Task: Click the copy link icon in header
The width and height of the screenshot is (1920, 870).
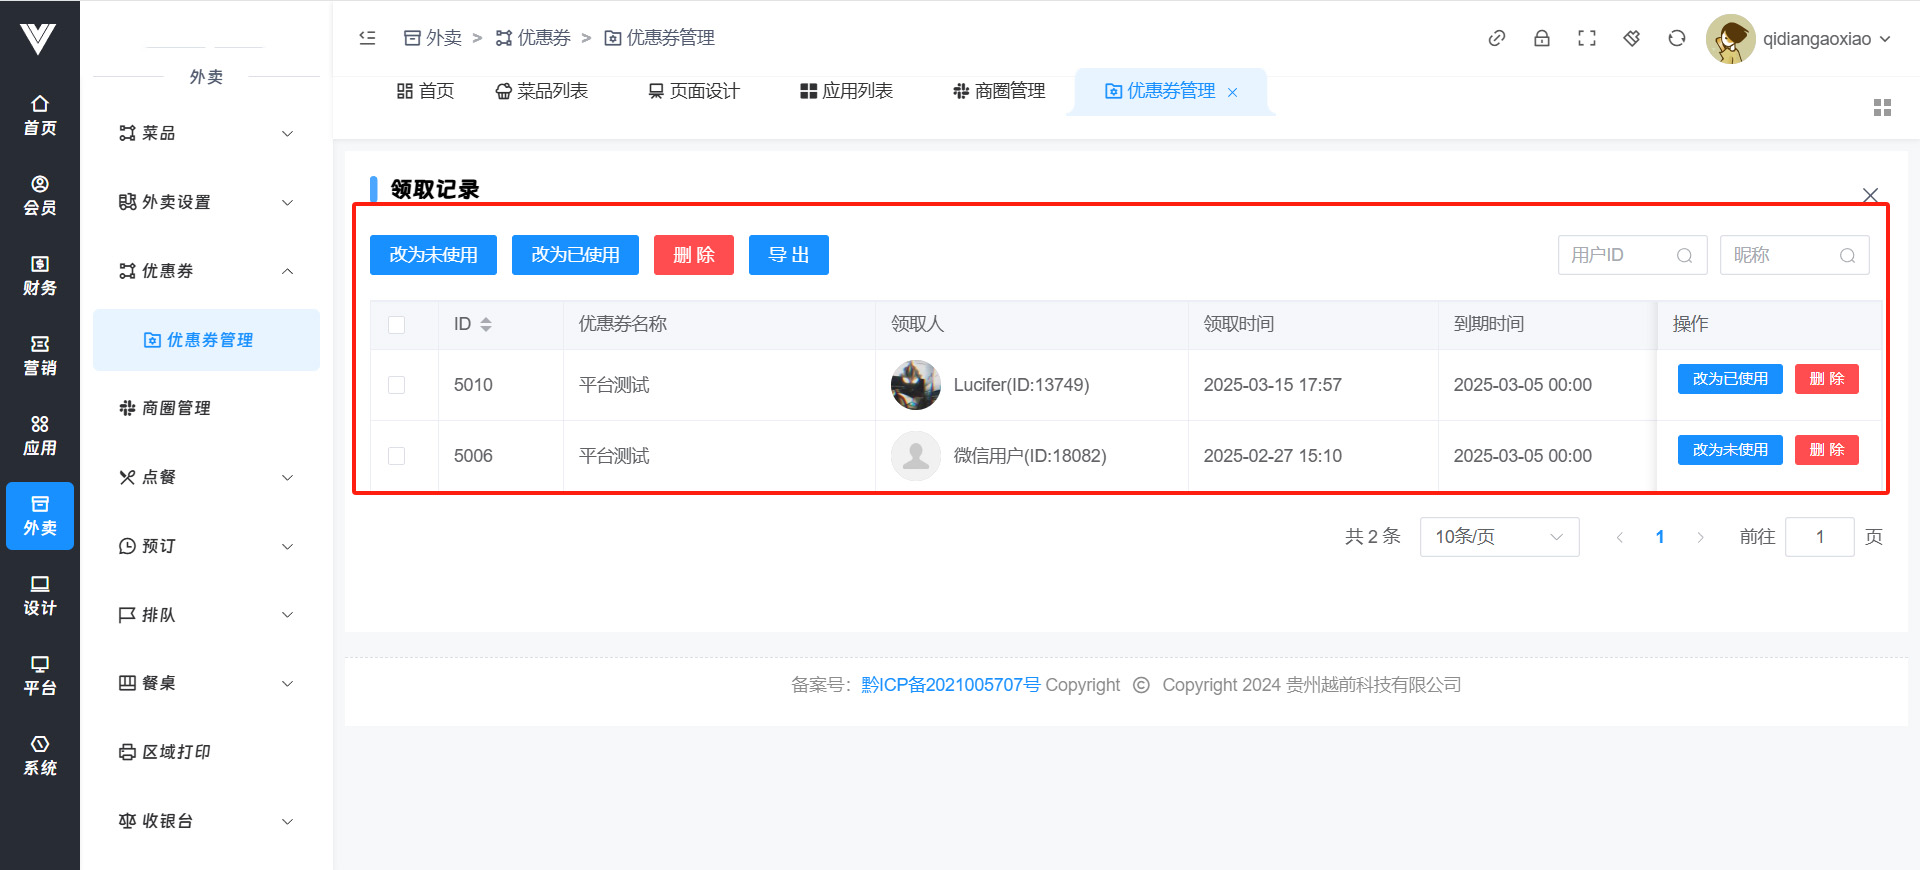Action: (1496, 38)
